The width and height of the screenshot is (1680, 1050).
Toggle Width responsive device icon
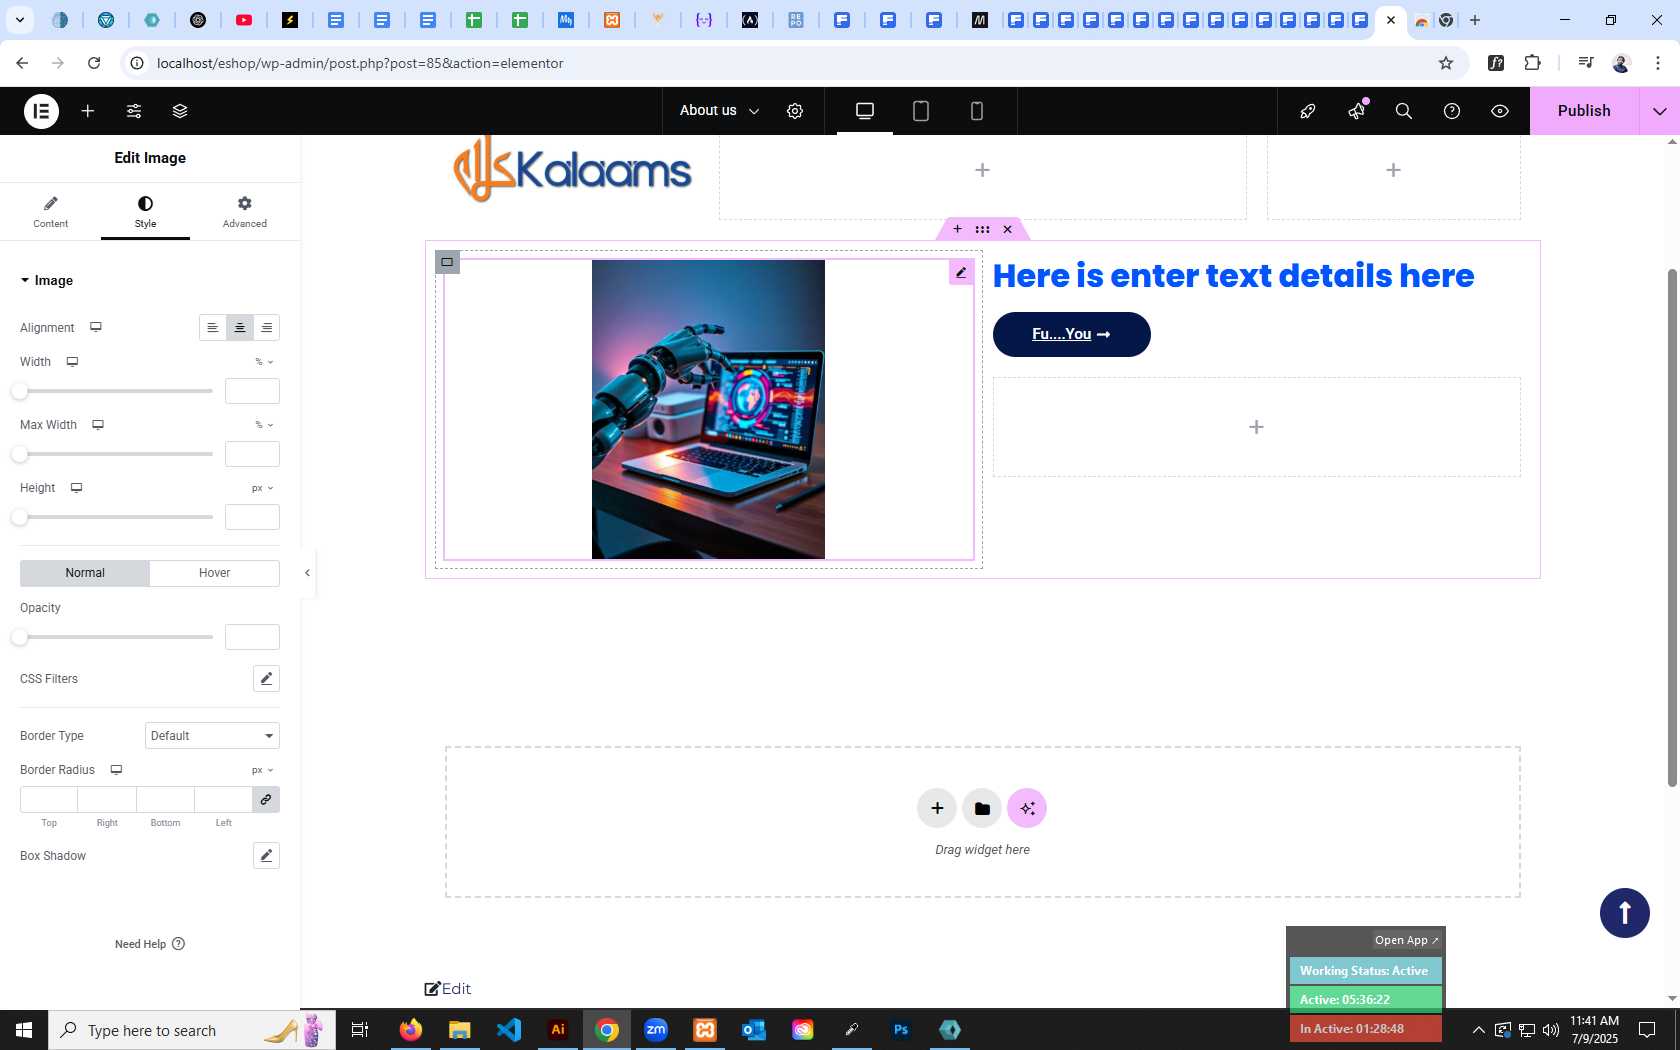tap(72, 362)
